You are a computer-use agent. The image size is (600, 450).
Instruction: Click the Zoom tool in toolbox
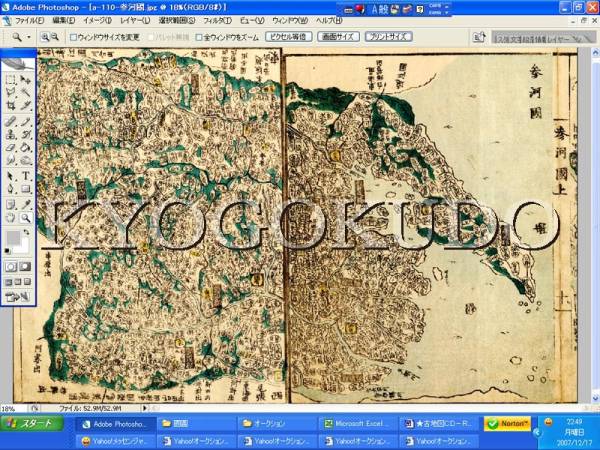pos(25,218)
